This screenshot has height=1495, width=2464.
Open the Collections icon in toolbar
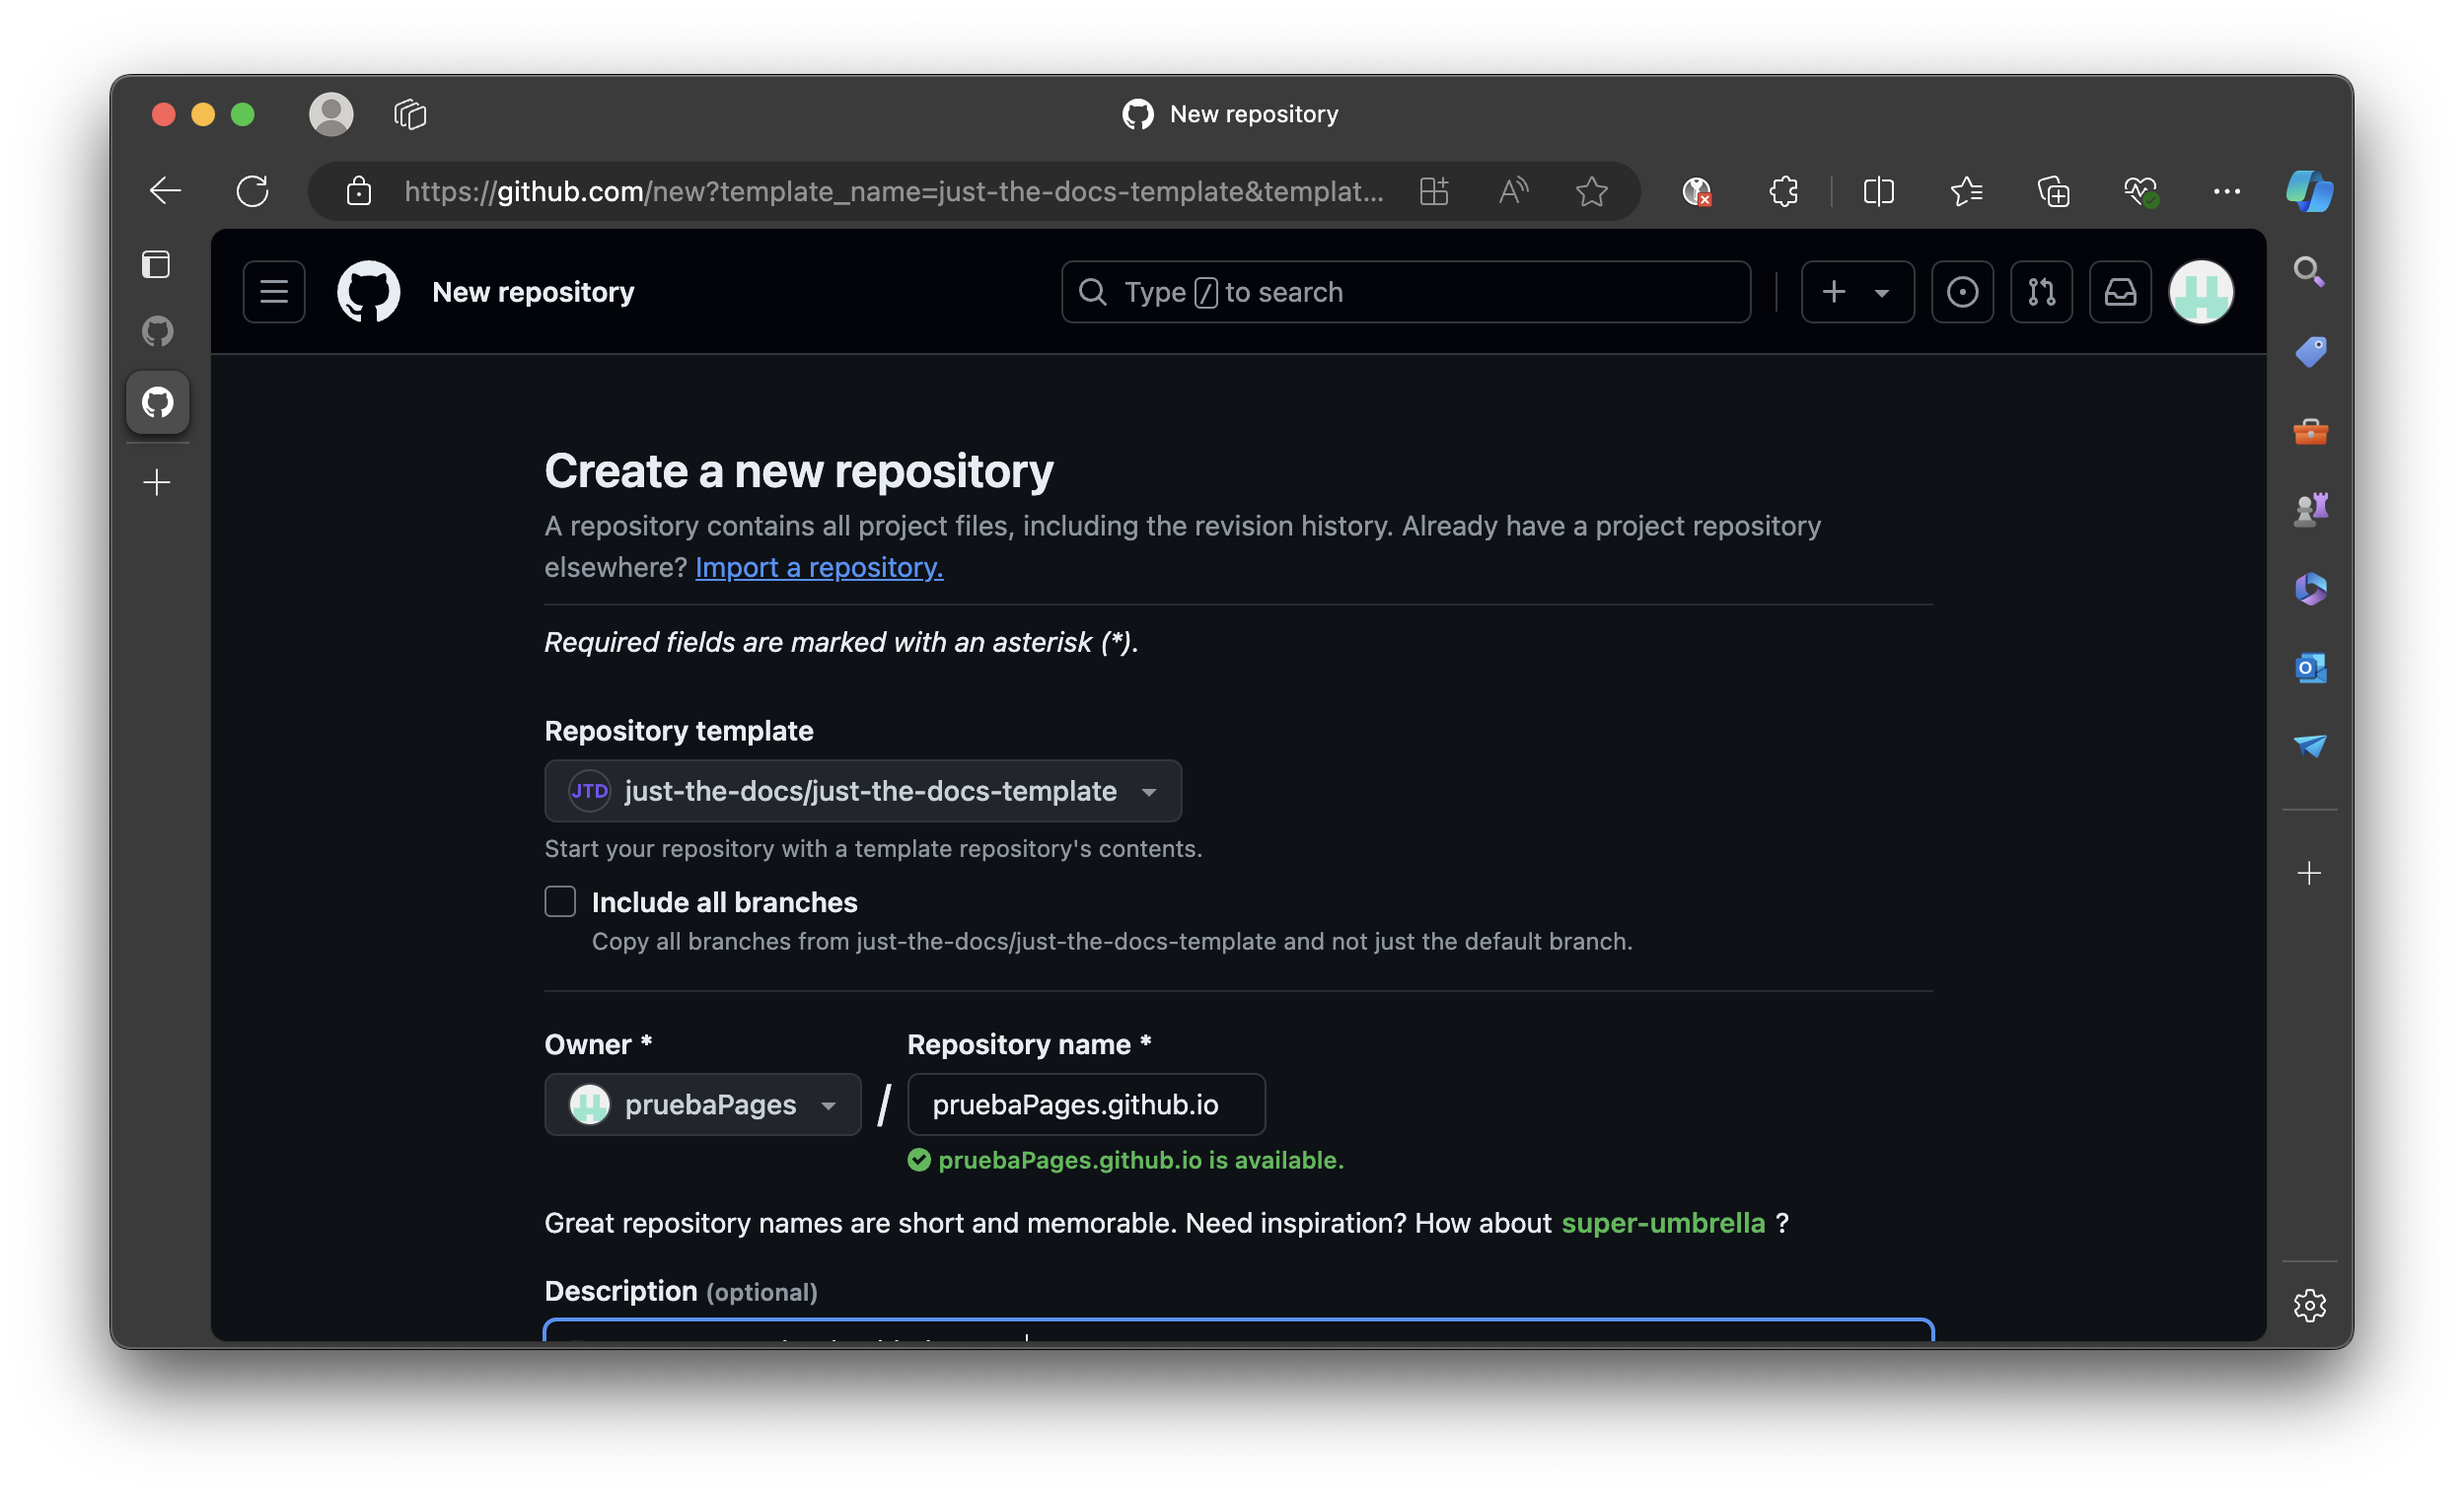(2053, 191)
